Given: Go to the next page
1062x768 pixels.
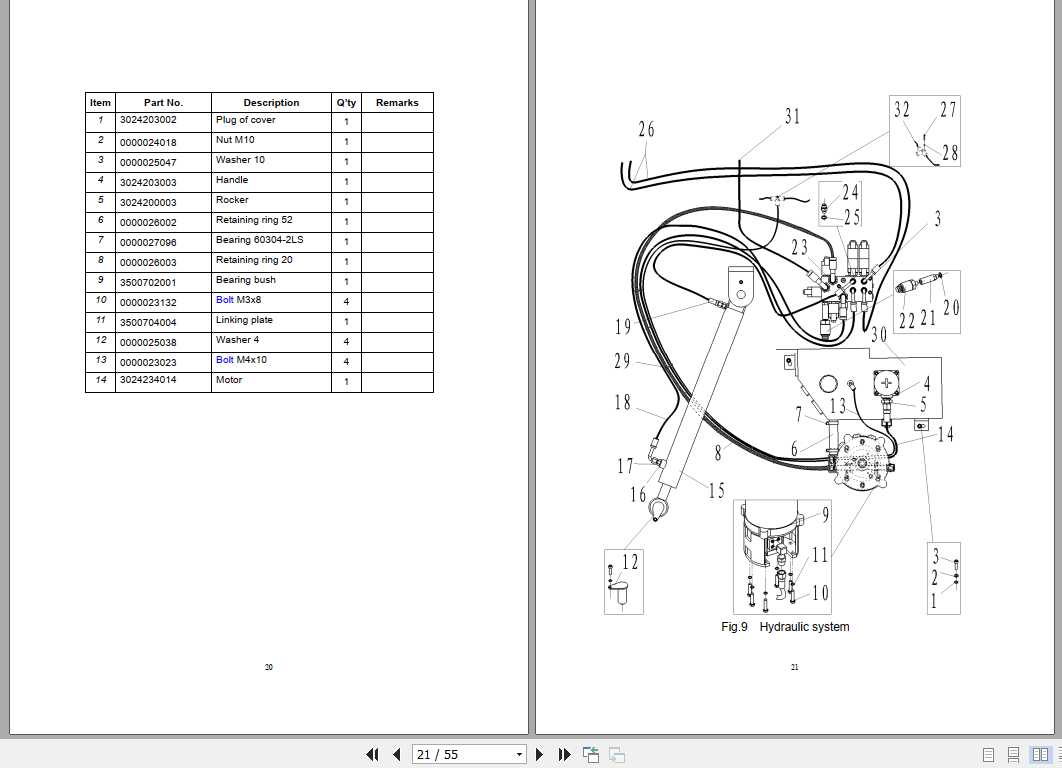Looking at the screenshot, I should tap(539, 754).
